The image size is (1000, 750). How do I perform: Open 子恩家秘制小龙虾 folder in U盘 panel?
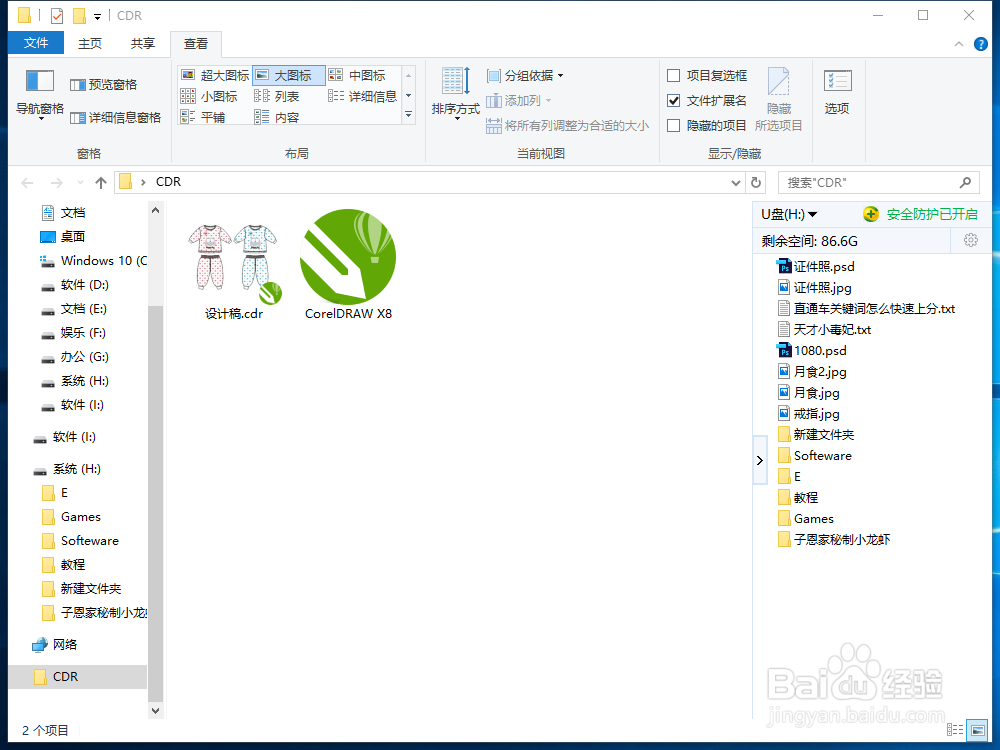[834, 540]
